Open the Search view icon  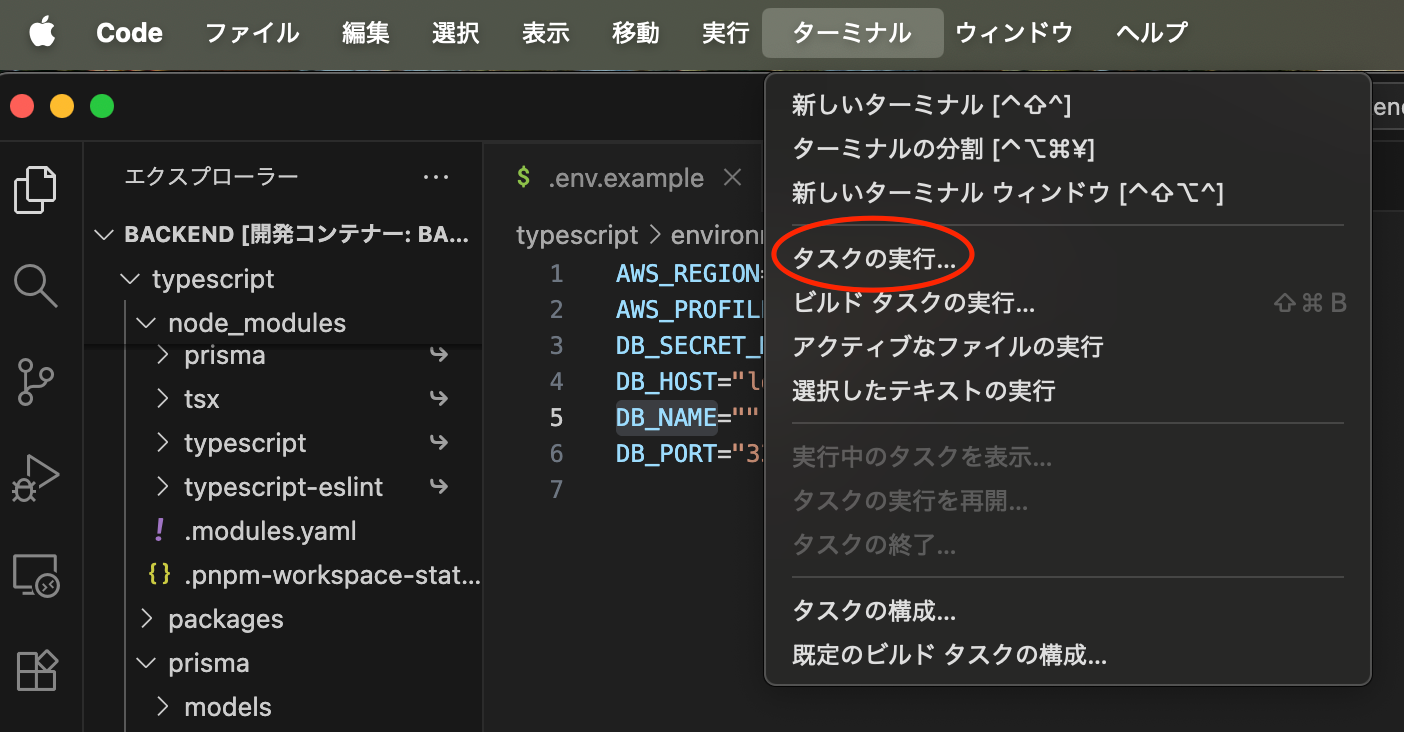click(35, 285)
